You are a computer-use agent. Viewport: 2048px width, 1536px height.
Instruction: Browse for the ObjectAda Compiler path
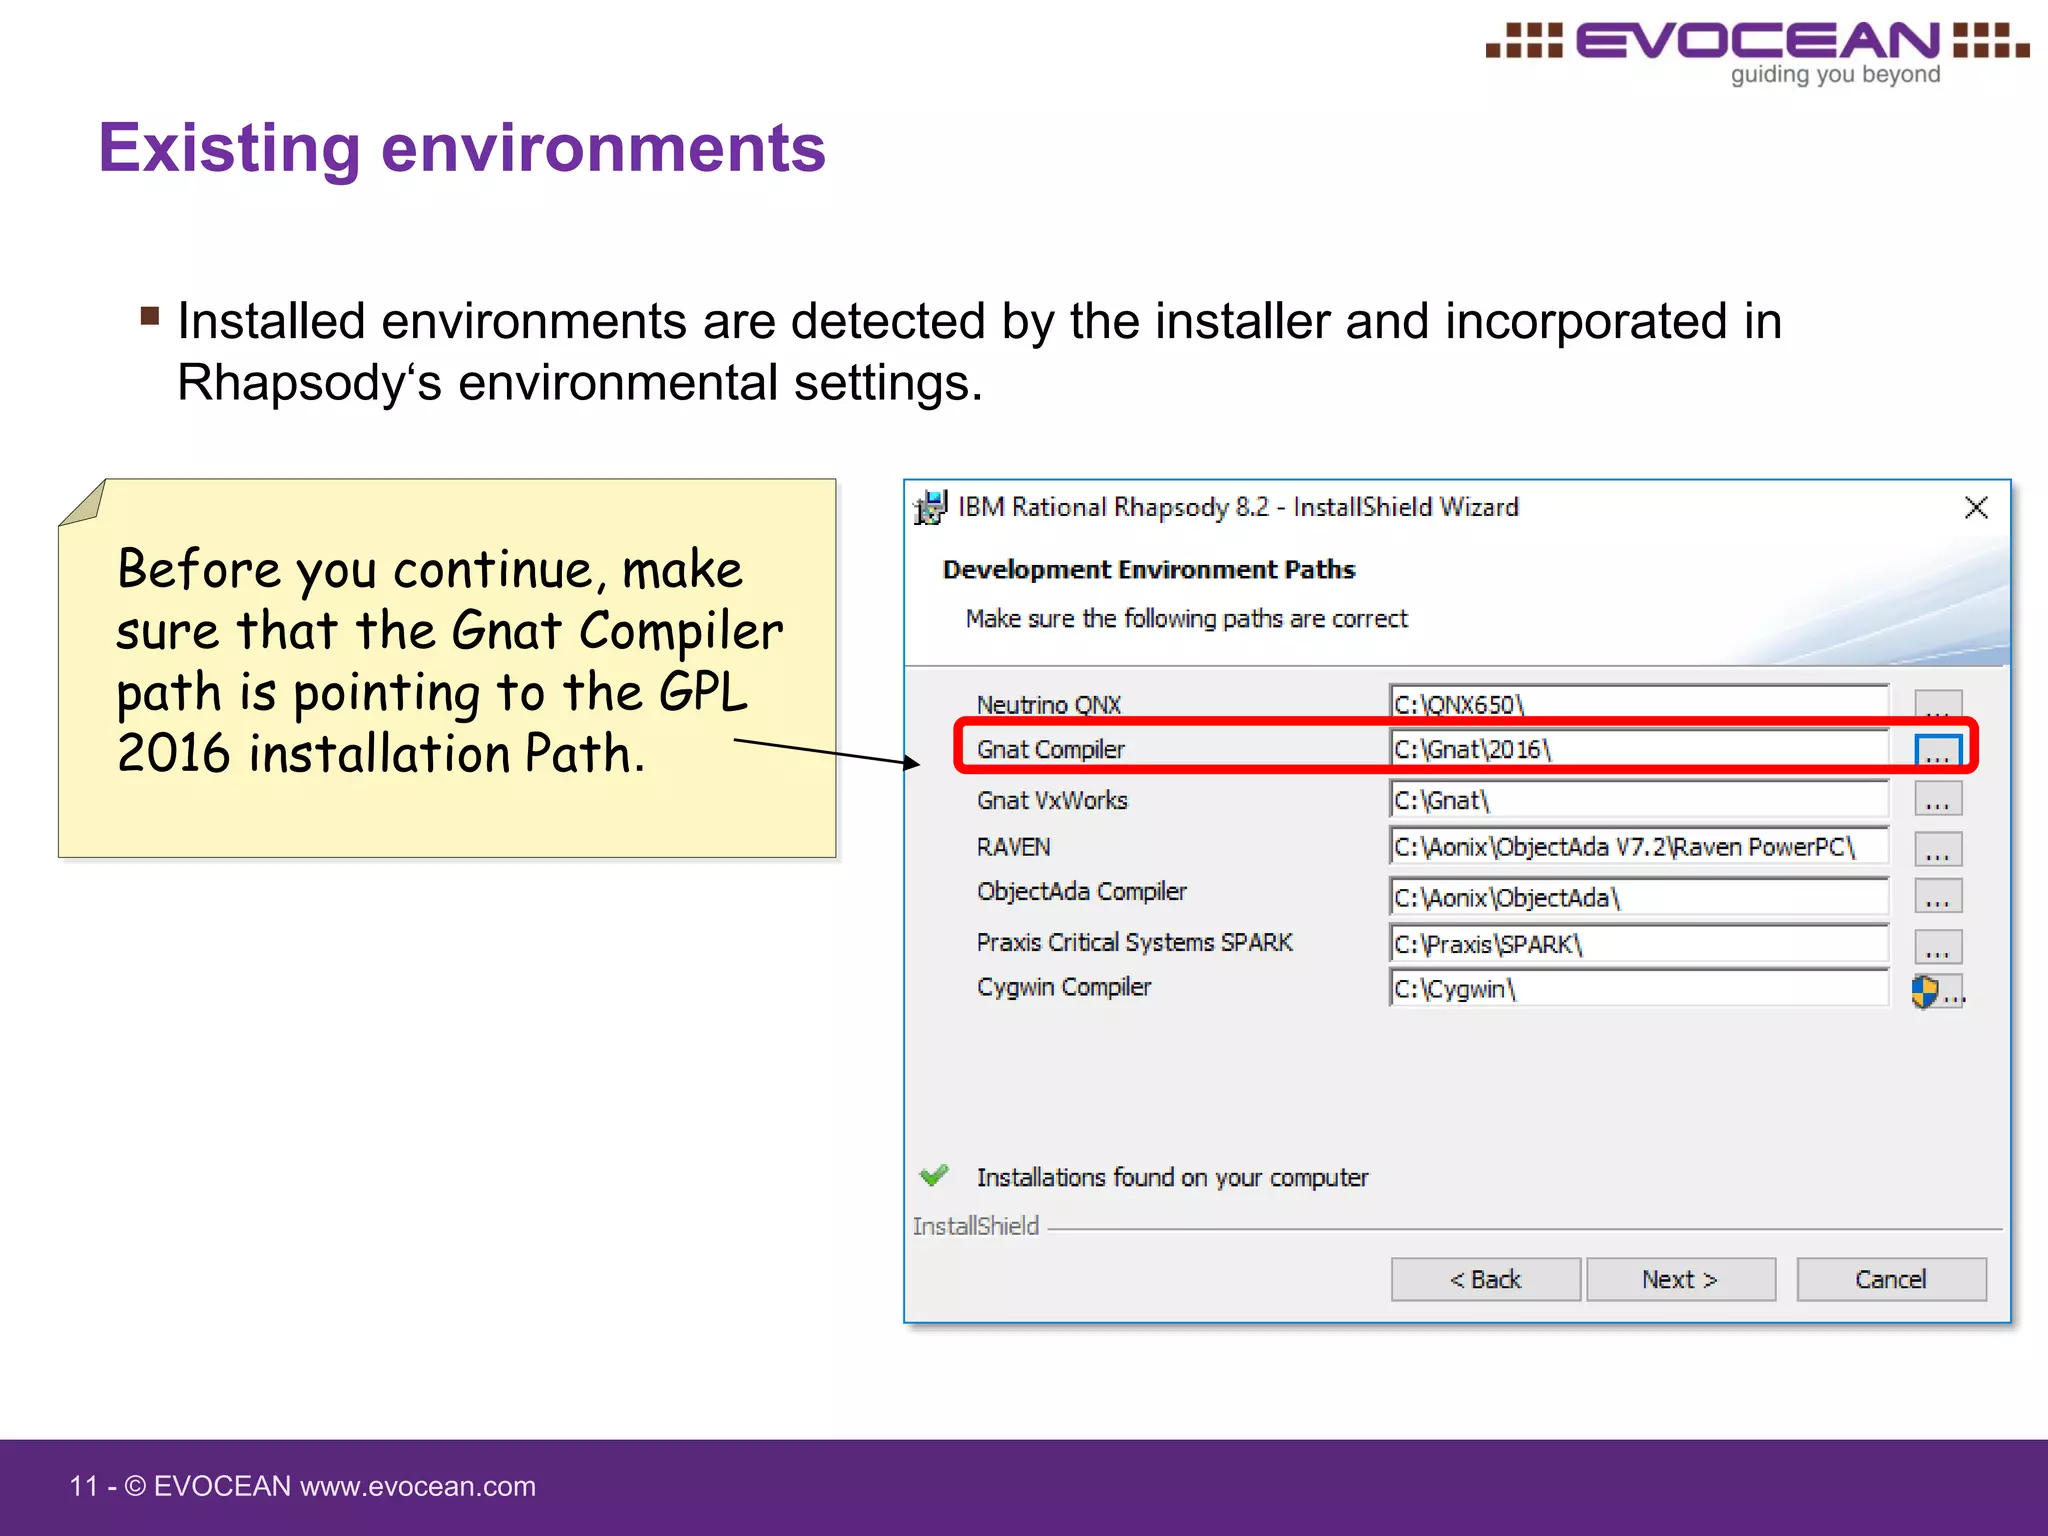pos(1938,896)
